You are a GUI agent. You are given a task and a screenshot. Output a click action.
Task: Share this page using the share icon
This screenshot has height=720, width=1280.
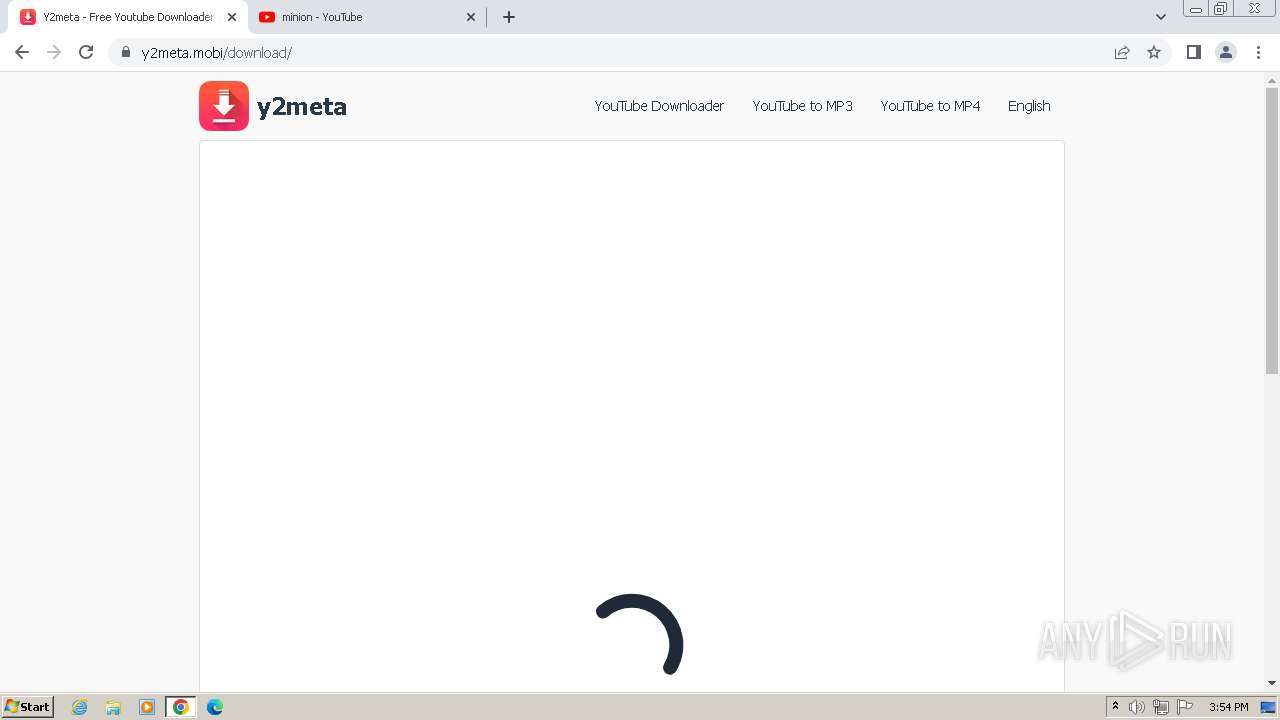click(x=1122, y=52)
